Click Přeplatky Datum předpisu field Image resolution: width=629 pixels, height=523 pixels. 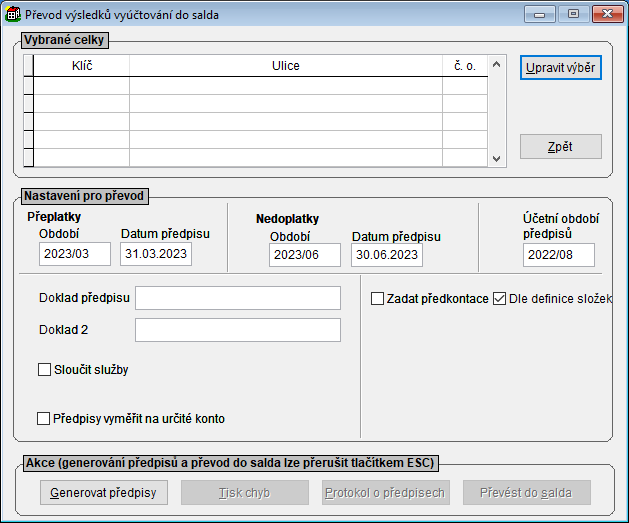pyautogui.click(x=155, y=254)
